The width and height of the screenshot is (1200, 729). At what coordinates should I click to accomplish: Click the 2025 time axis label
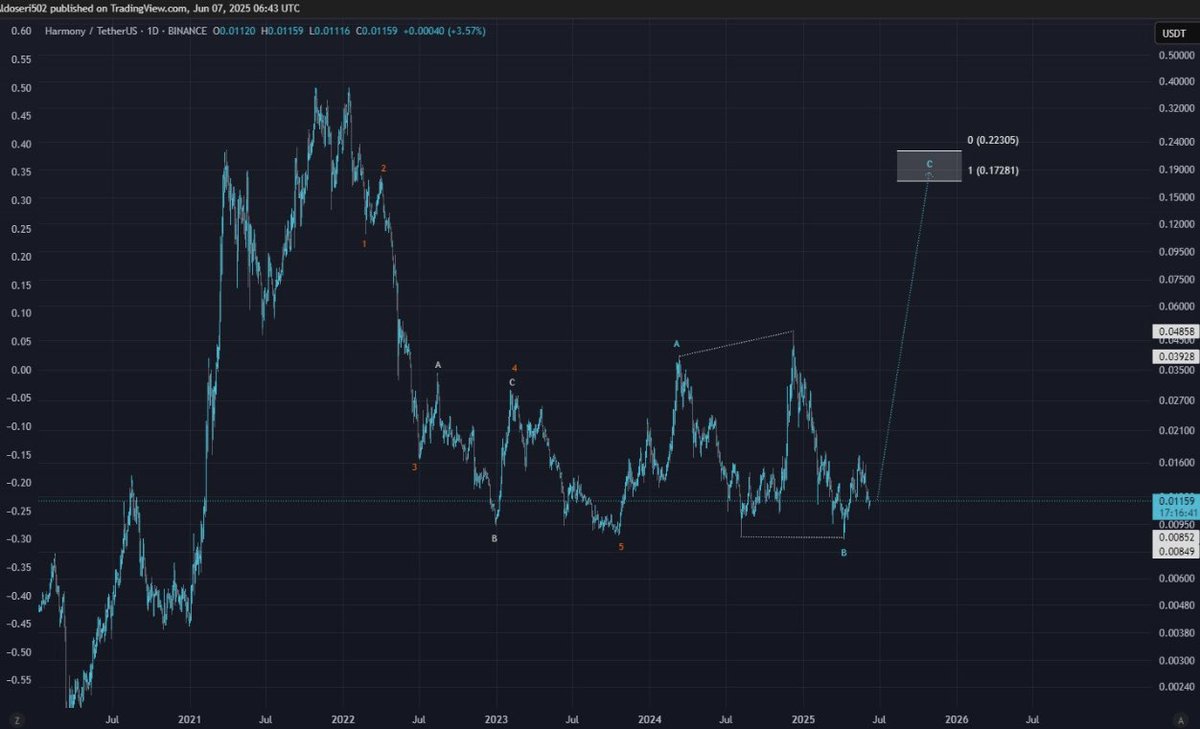point(803,718)
